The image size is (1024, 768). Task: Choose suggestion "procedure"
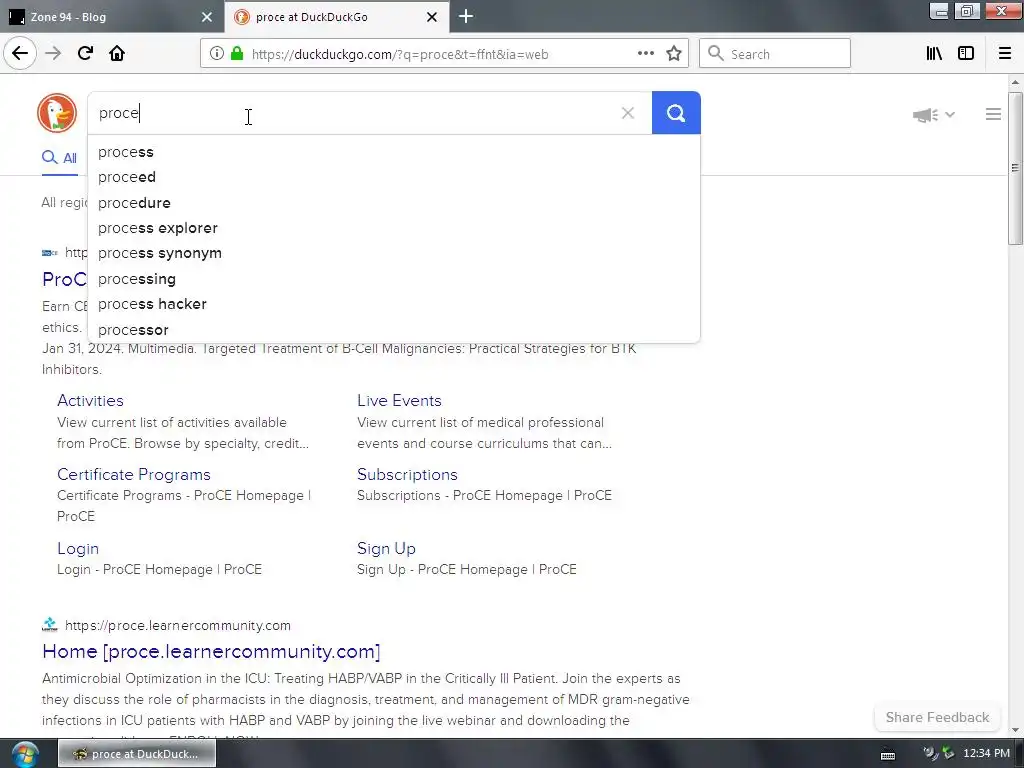[394, 203]
